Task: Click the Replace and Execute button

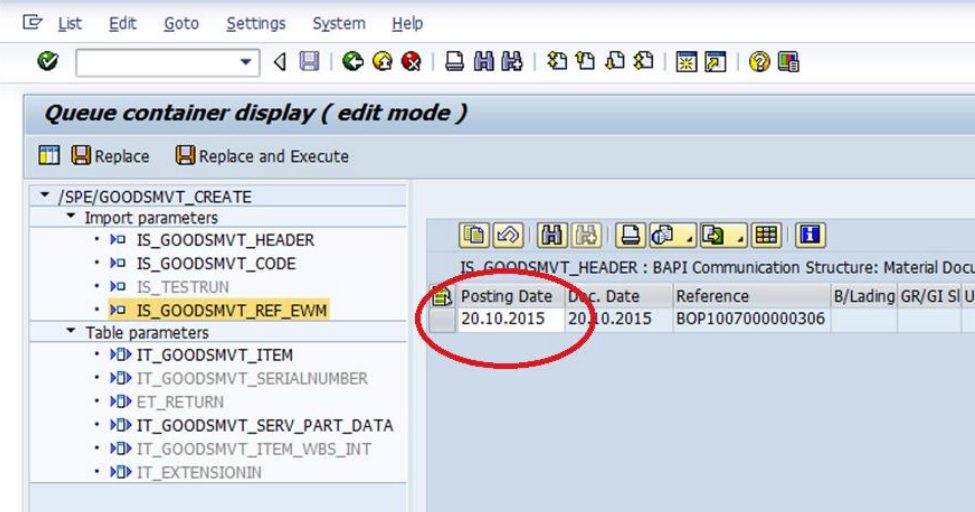Action: point(262,156)
